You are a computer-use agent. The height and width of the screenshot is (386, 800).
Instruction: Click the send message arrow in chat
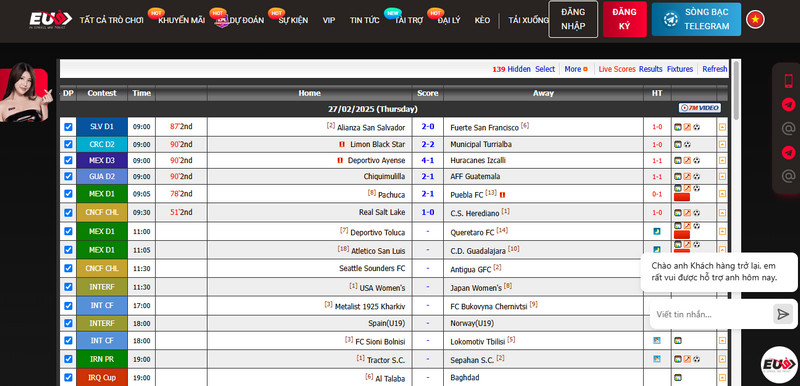coord(783,314)
